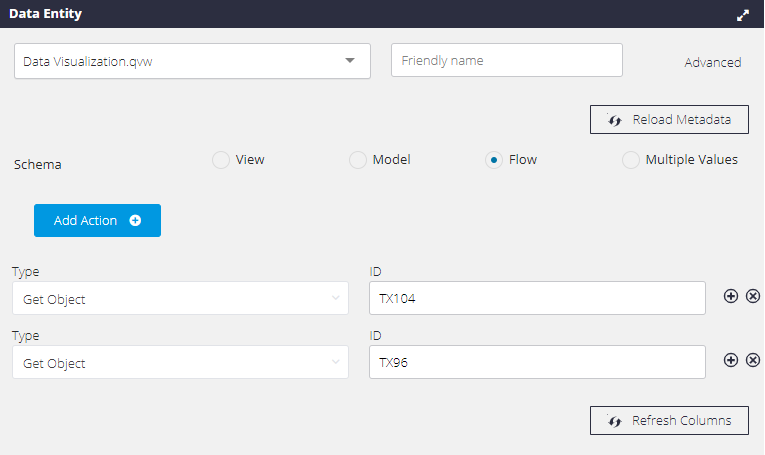Open Type dropdown for TX96 row
This screenshot has width=765, height=455.
181,362
